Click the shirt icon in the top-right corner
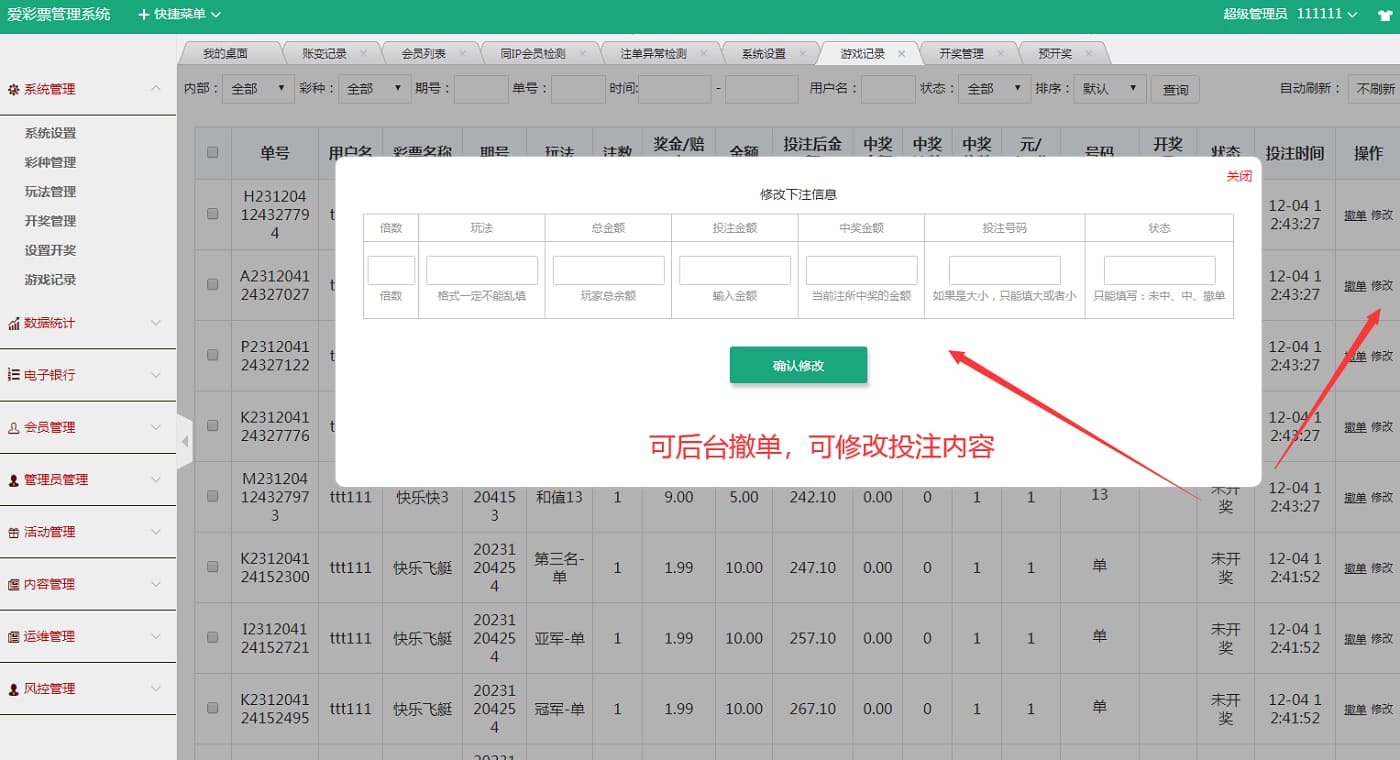 click(x=1379, y=14)
